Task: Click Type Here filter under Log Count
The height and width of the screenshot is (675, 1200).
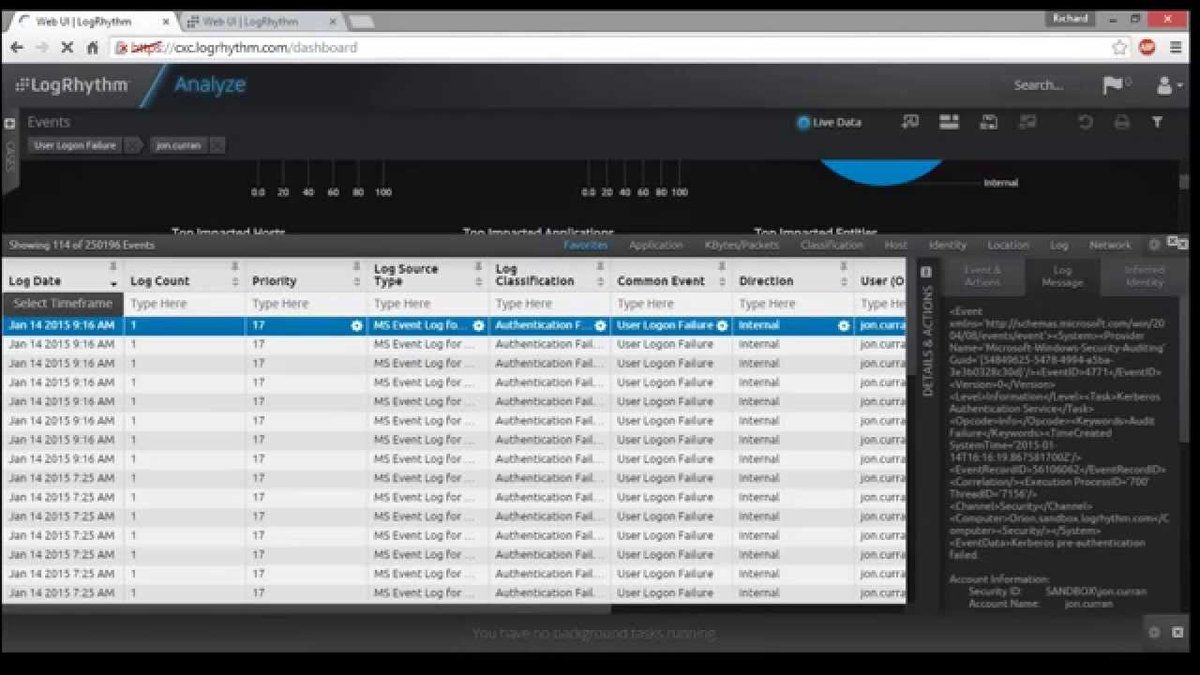Action: (x=185, y=304)
